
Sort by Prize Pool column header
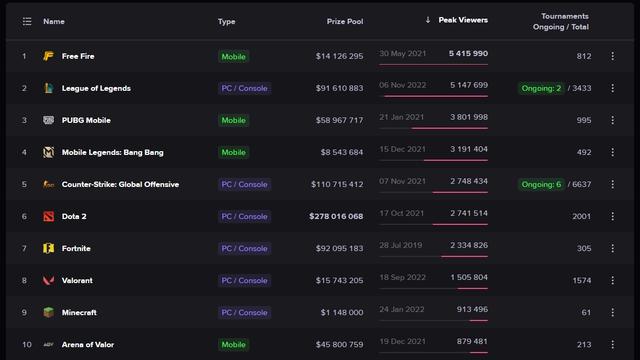345,21
